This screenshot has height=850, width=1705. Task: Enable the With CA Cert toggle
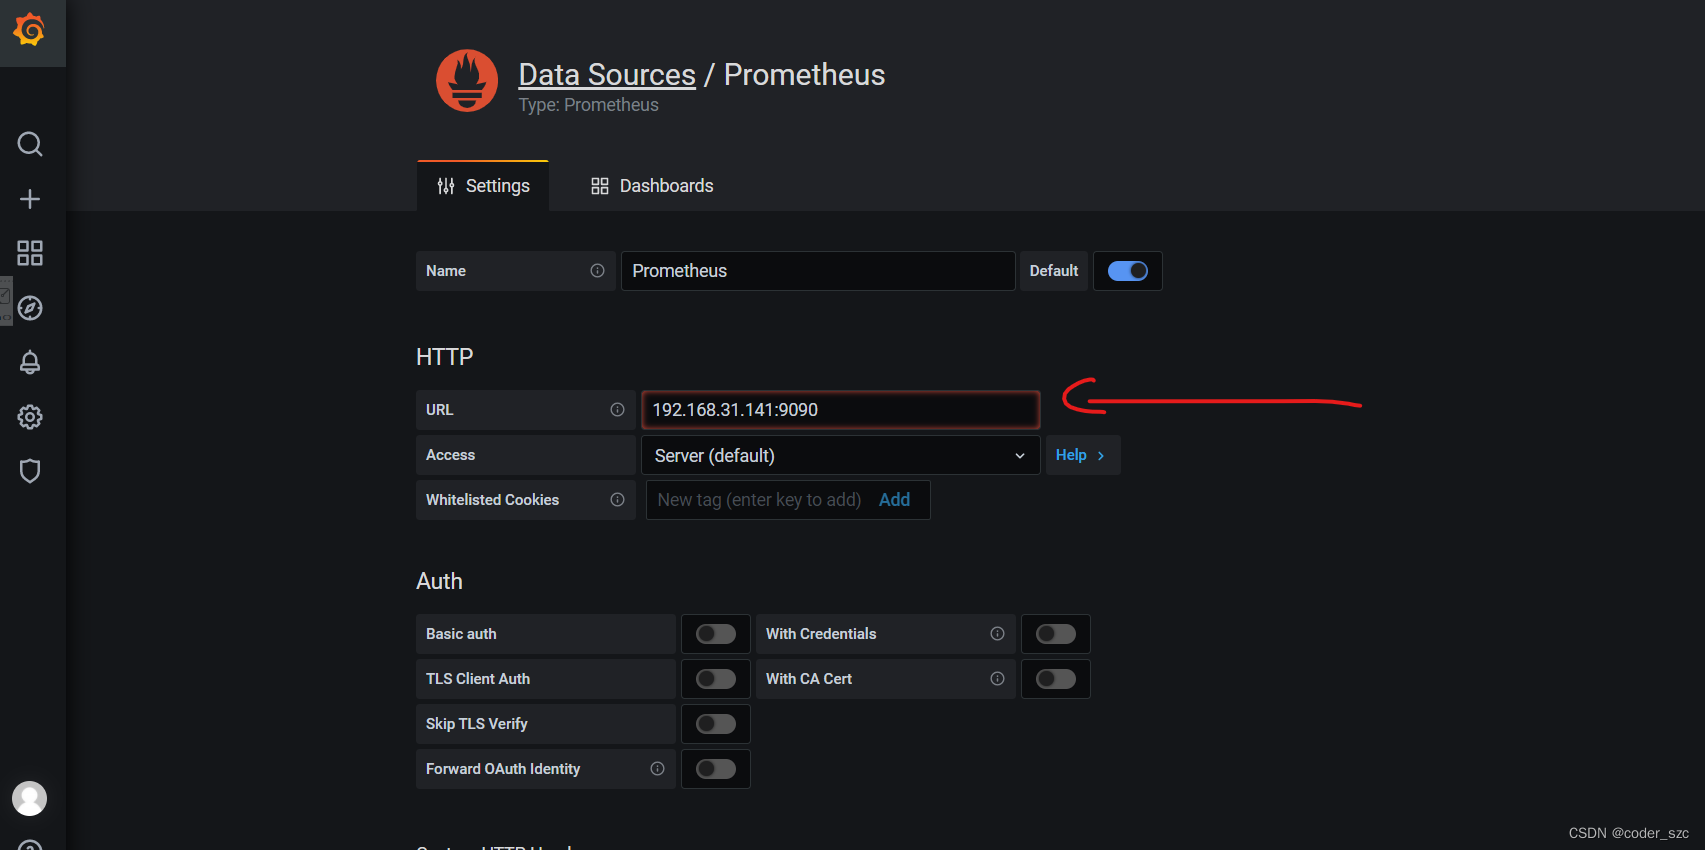coord(1056,679)
